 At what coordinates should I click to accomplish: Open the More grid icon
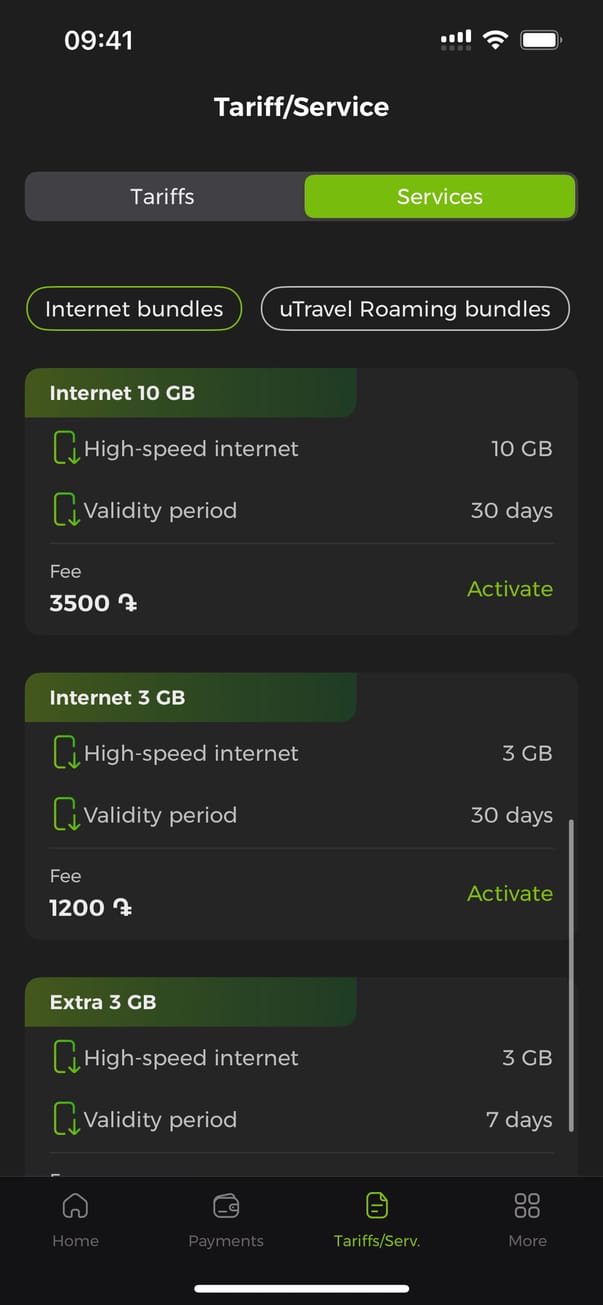pos(527,1206)
